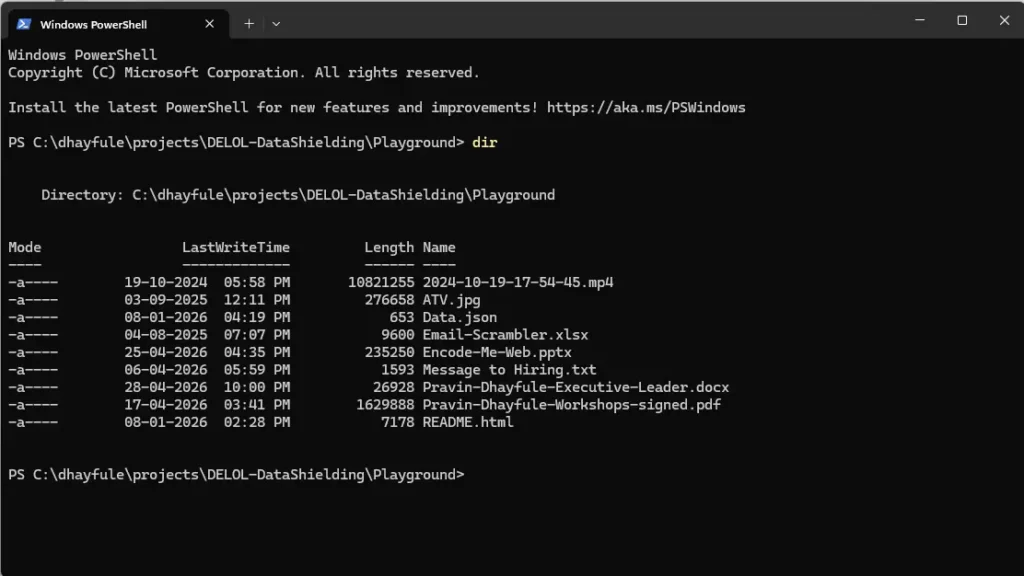Click the date 25-04-2026
1024x576 pixels.
pos(166,353)
